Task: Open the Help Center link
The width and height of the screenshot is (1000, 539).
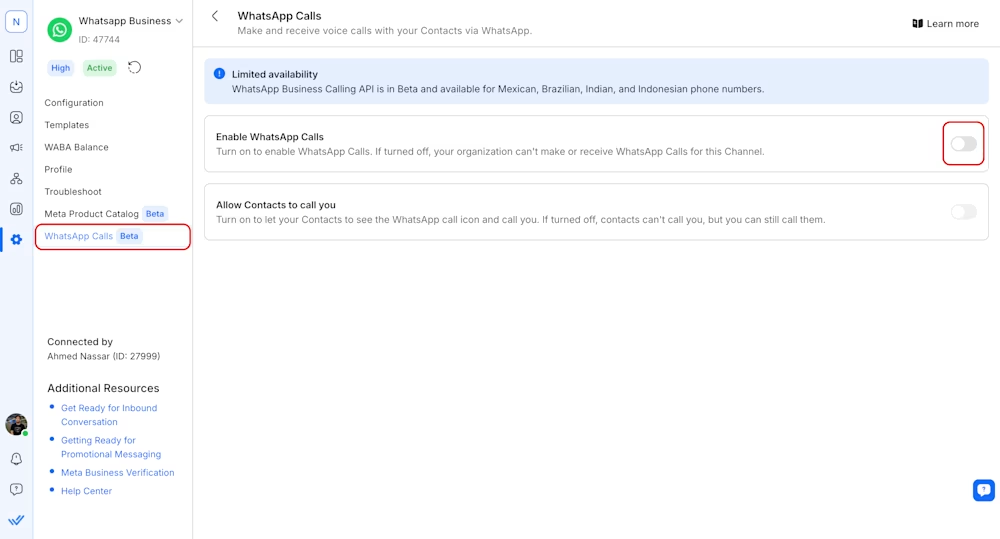Action: tap(86, 491)
